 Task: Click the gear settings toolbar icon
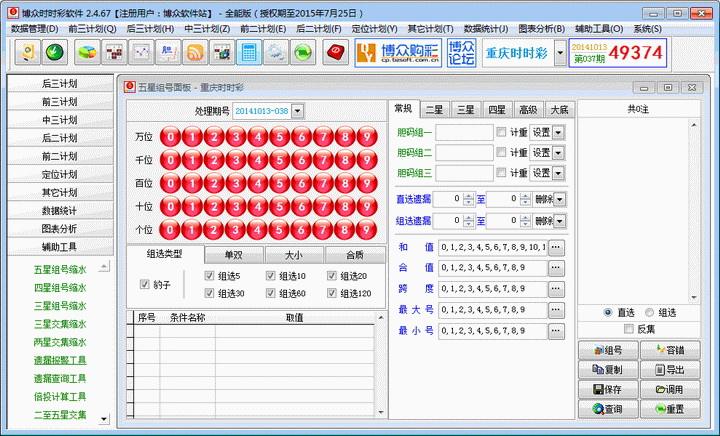[x=276, y=52]
